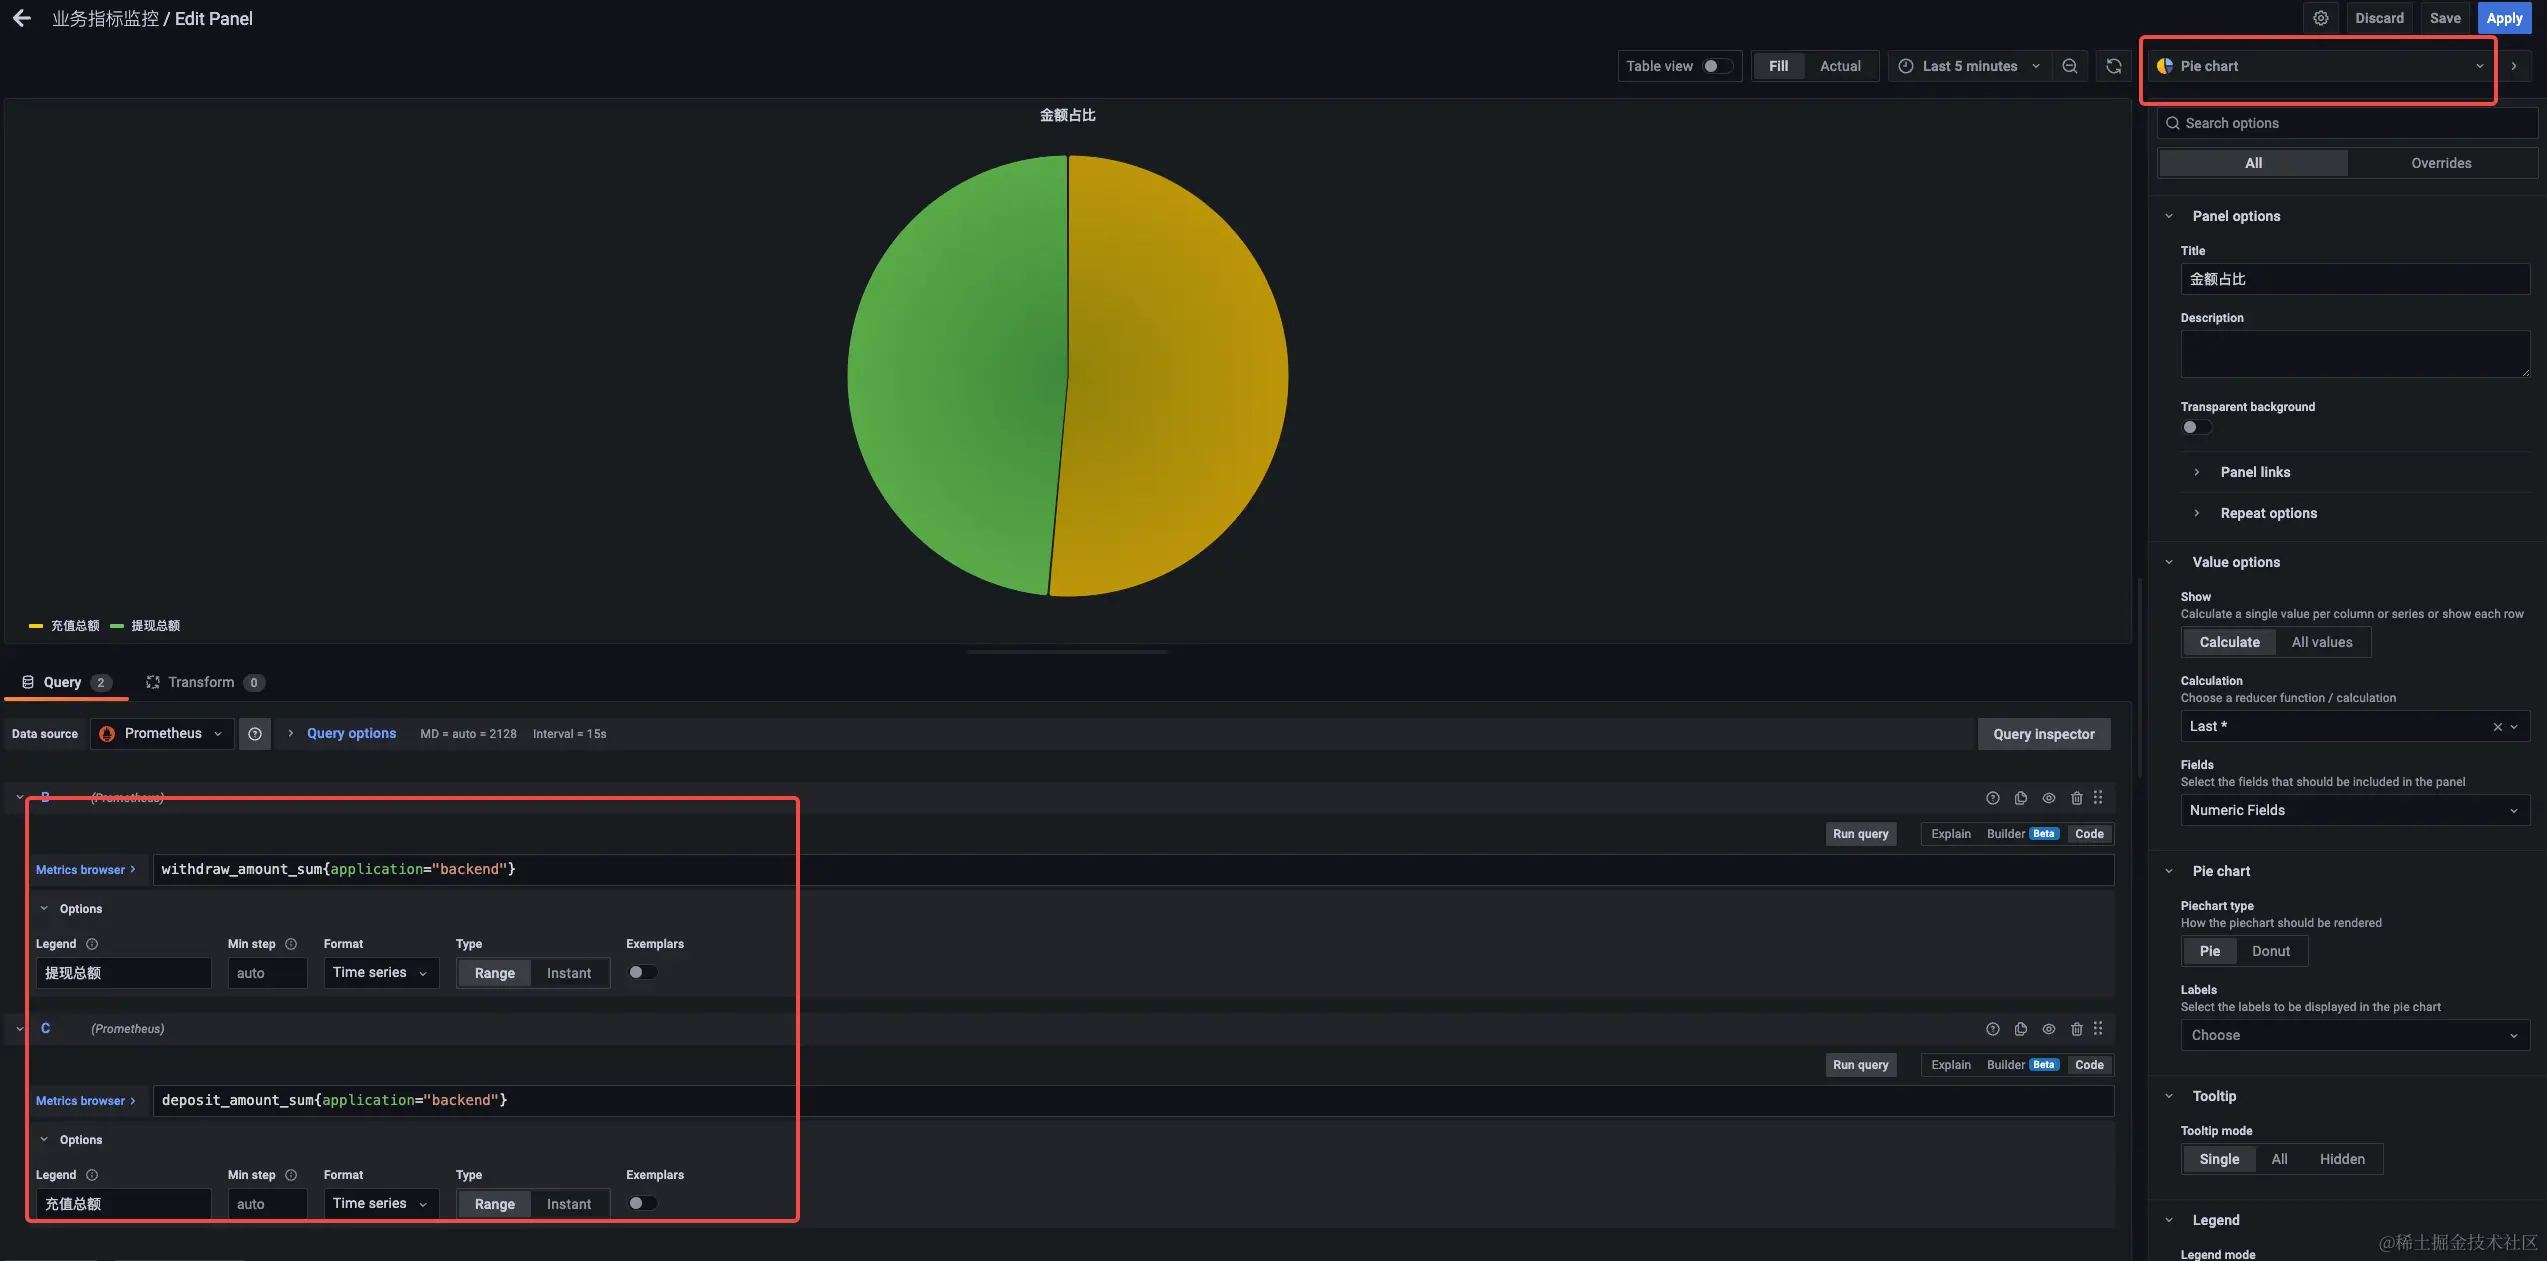Expand the Panel links section

point(2254,472)
